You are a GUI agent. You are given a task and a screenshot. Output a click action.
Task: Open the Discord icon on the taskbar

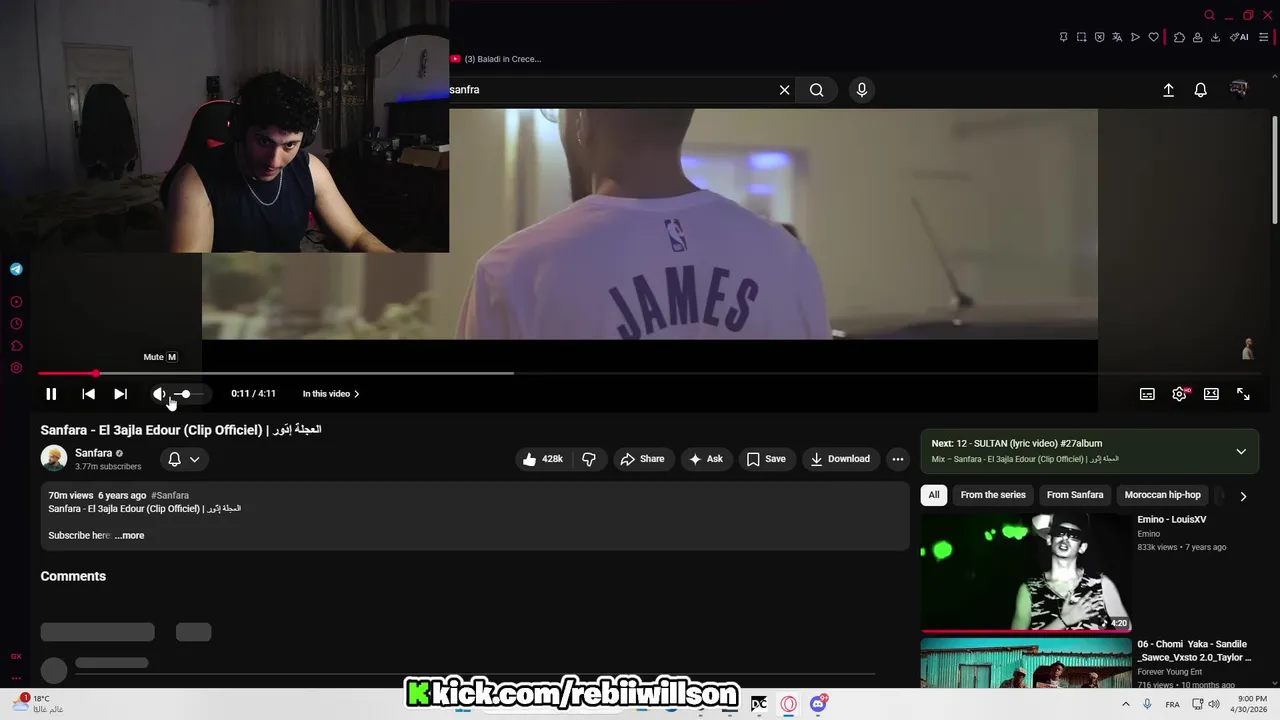[819, 704]
